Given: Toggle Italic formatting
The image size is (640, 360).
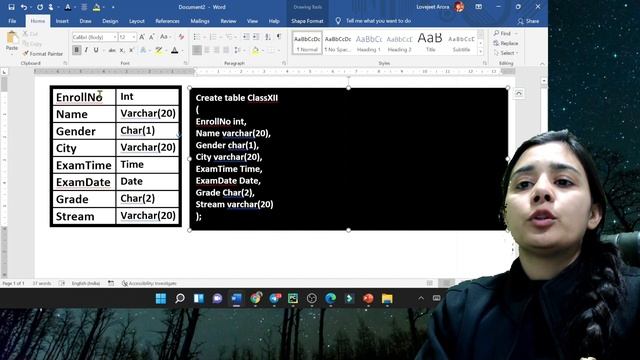Looking at the screenshot, I should coord(86,50).
